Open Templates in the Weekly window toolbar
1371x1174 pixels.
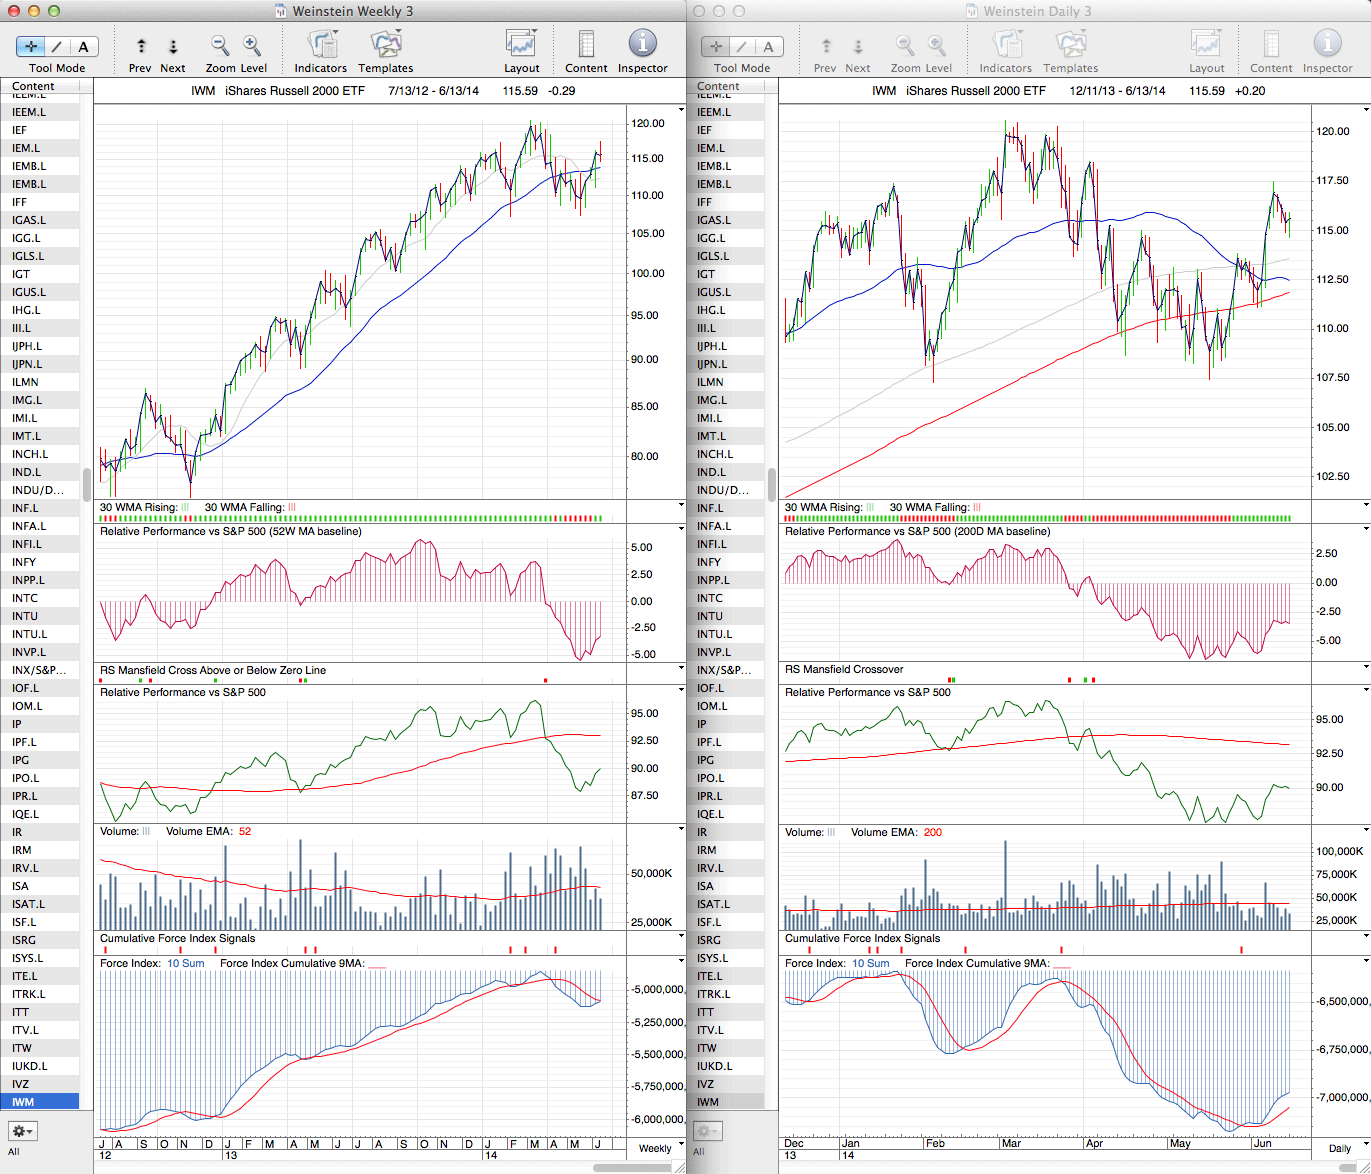click(386, 46)
